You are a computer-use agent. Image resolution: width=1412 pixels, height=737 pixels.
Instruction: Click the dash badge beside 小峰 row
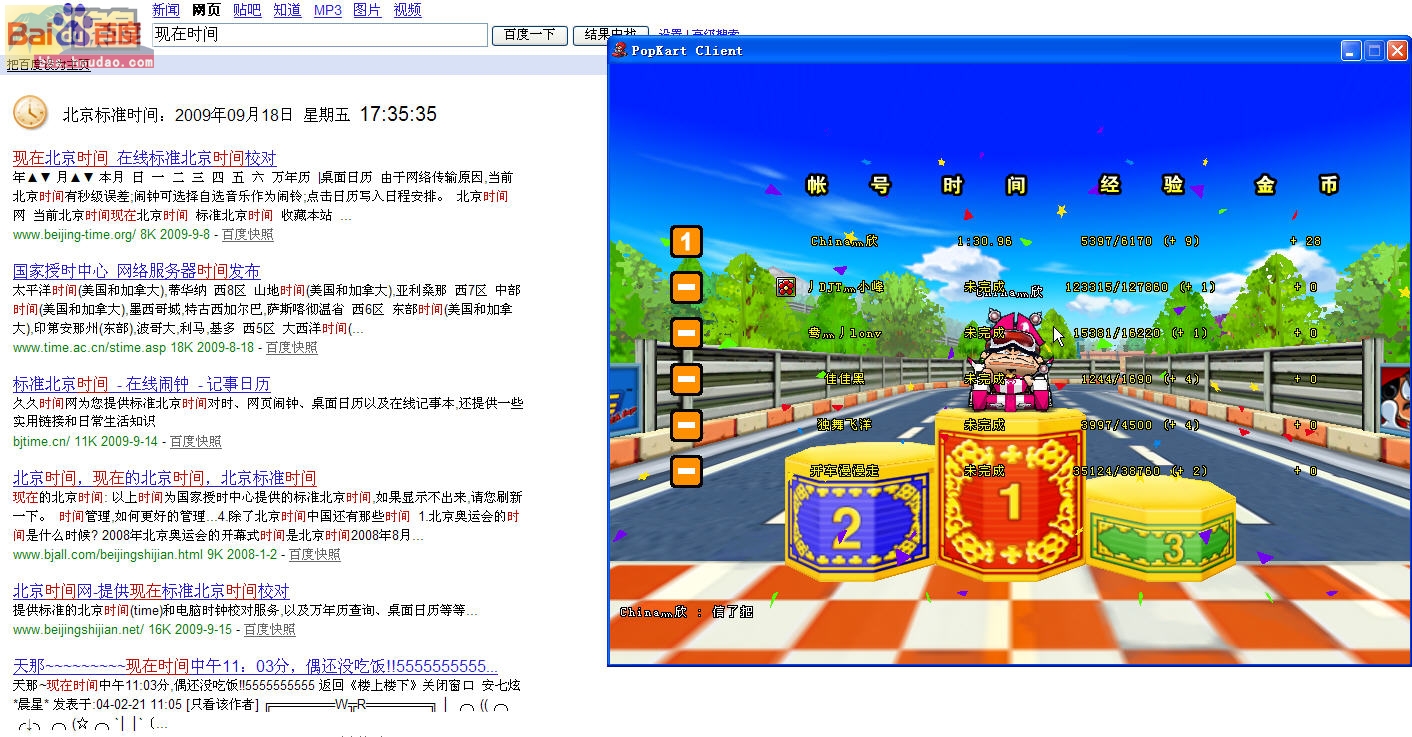[686, 288]
